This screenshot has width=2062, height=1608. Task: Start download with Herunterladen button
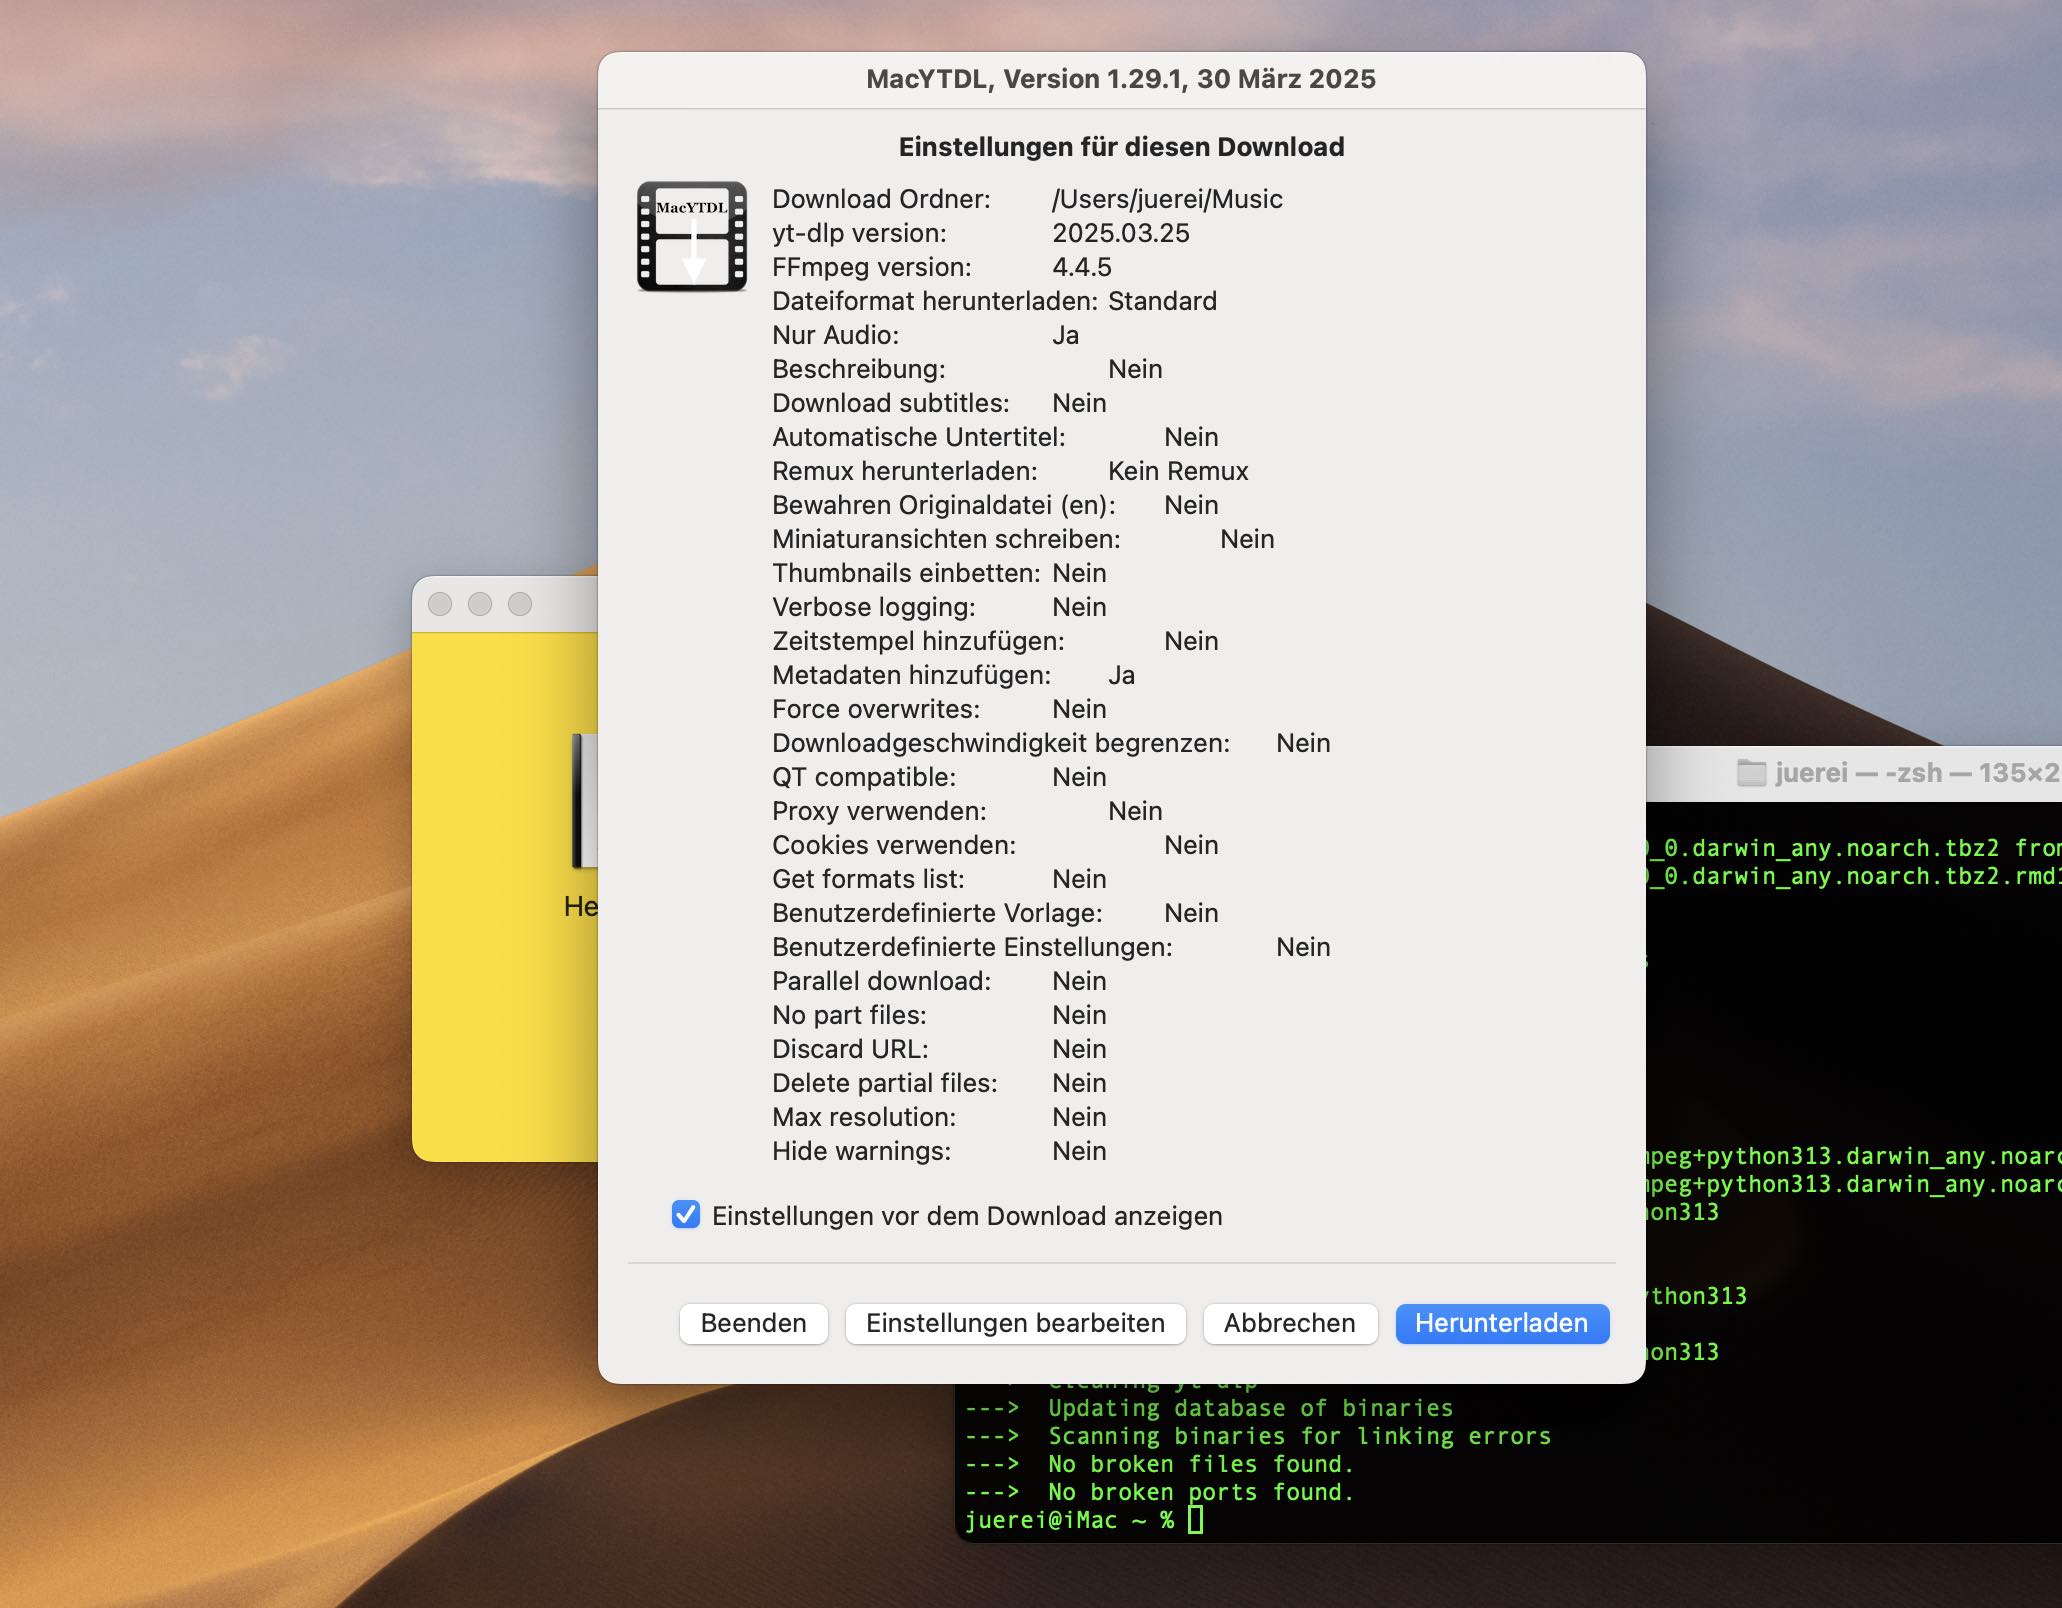(1501, 1323)
